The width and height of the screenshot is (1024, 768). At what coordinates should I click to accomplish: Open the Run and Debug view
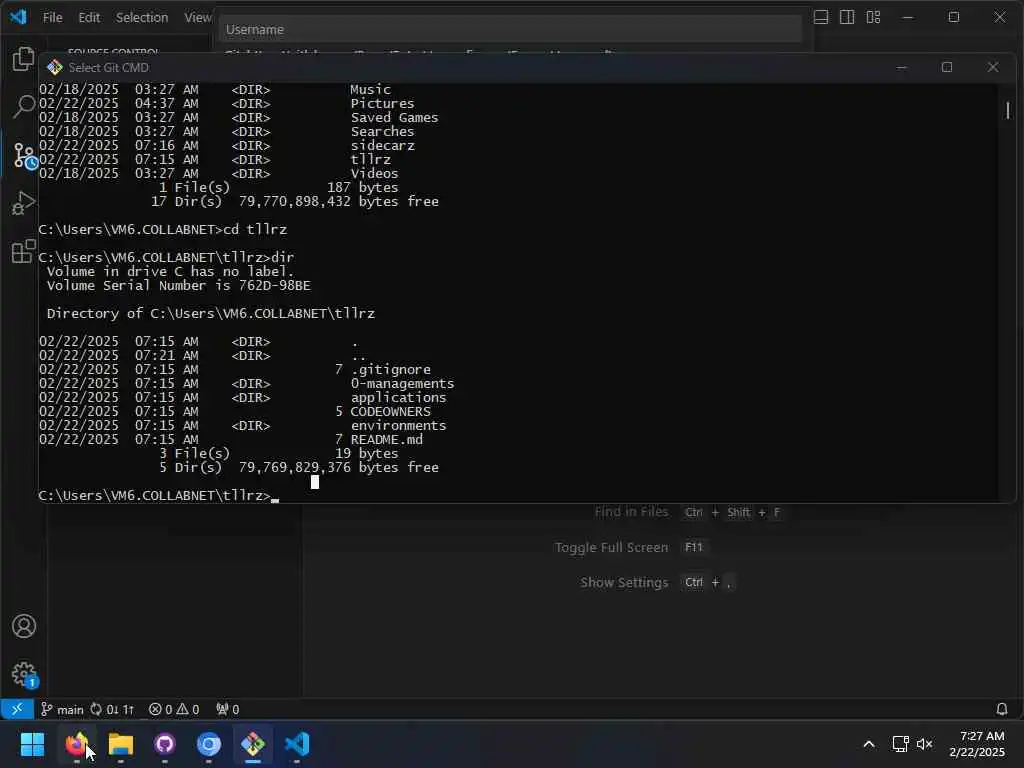click(x=24, y=203)
